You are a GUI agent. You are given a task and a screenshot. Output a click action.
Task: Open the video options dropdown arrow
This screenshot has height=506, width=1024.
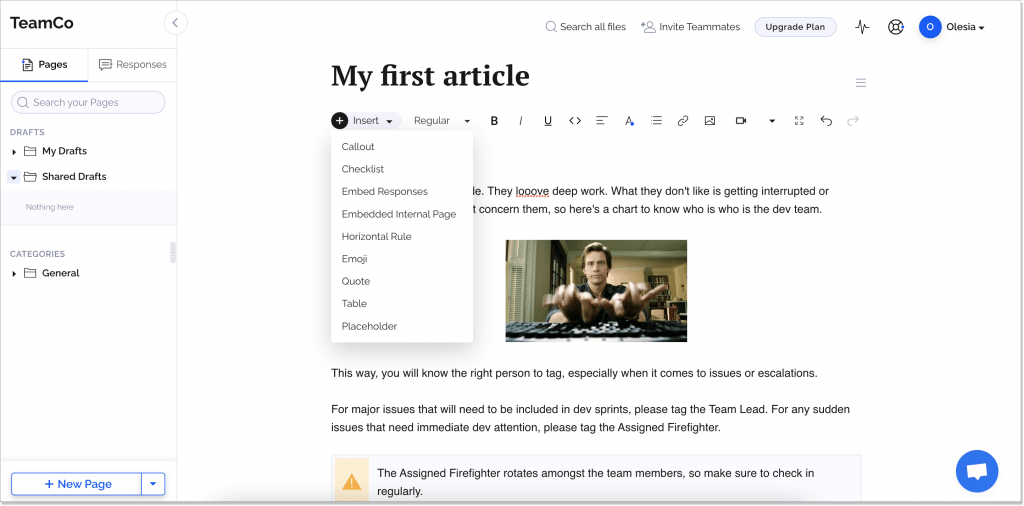pyautogui.click(x=772, y=121)
